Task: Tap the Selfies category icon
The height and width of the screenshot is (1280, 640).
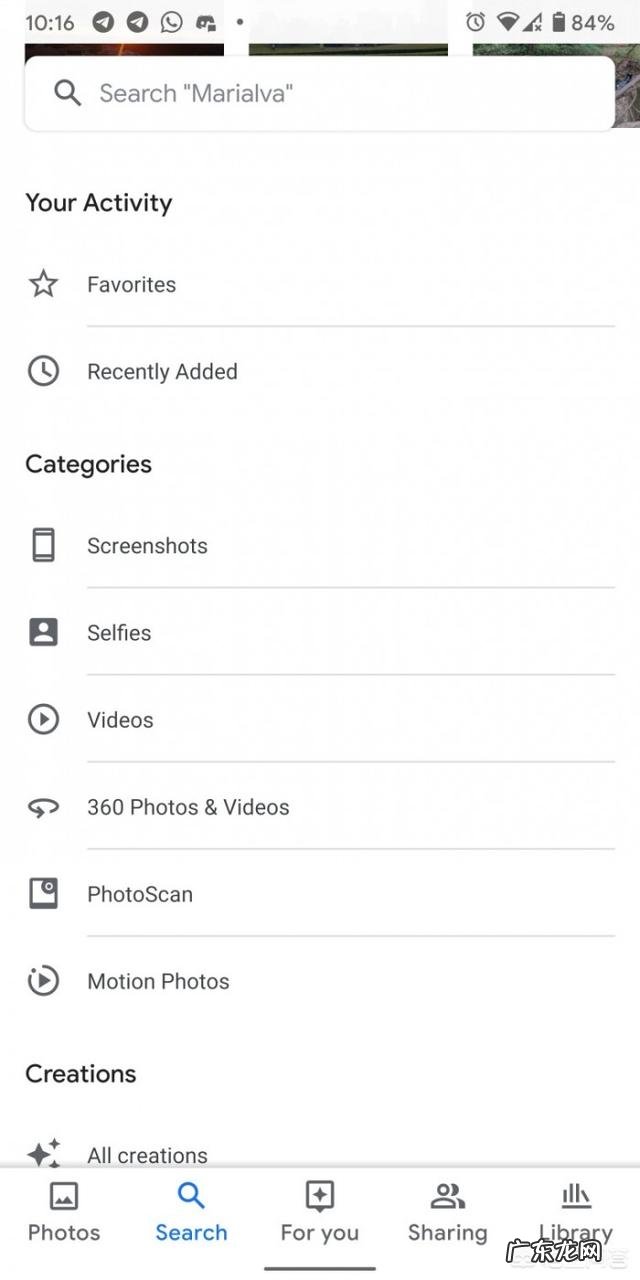Action: [x=42, y=632]
